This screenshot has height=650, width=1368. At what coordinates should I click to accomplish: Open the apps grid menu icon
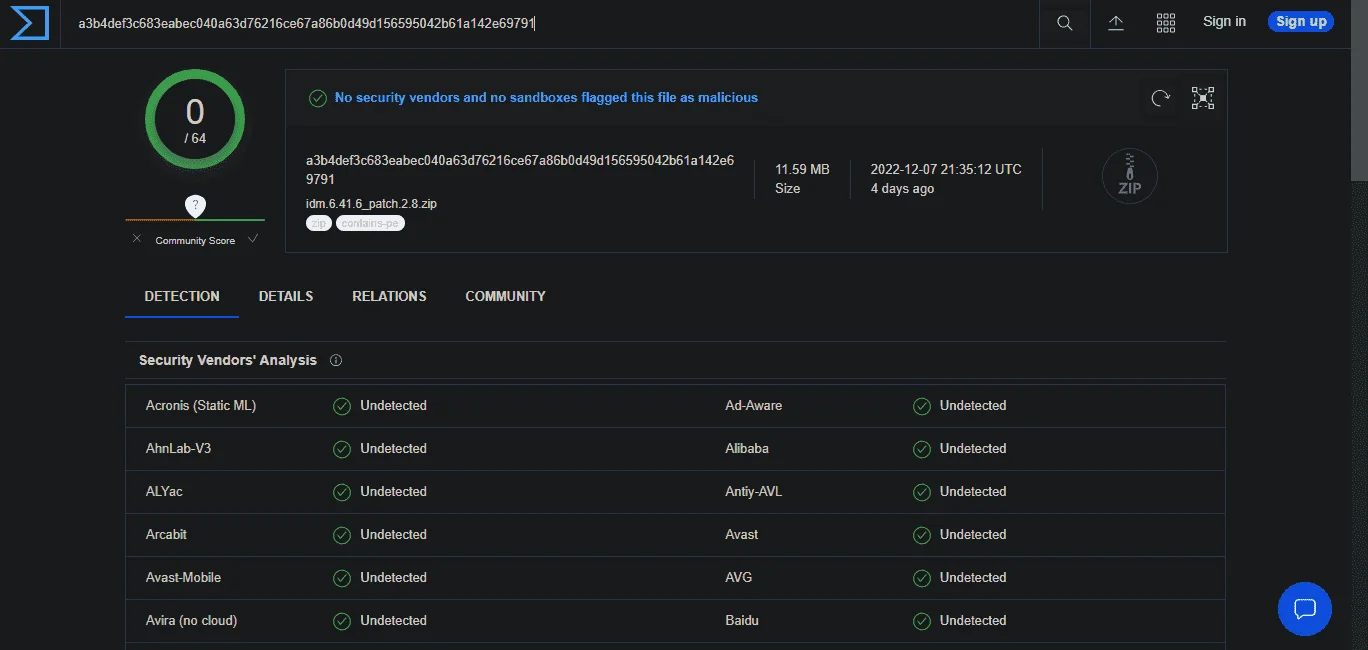pos(1166,23)
